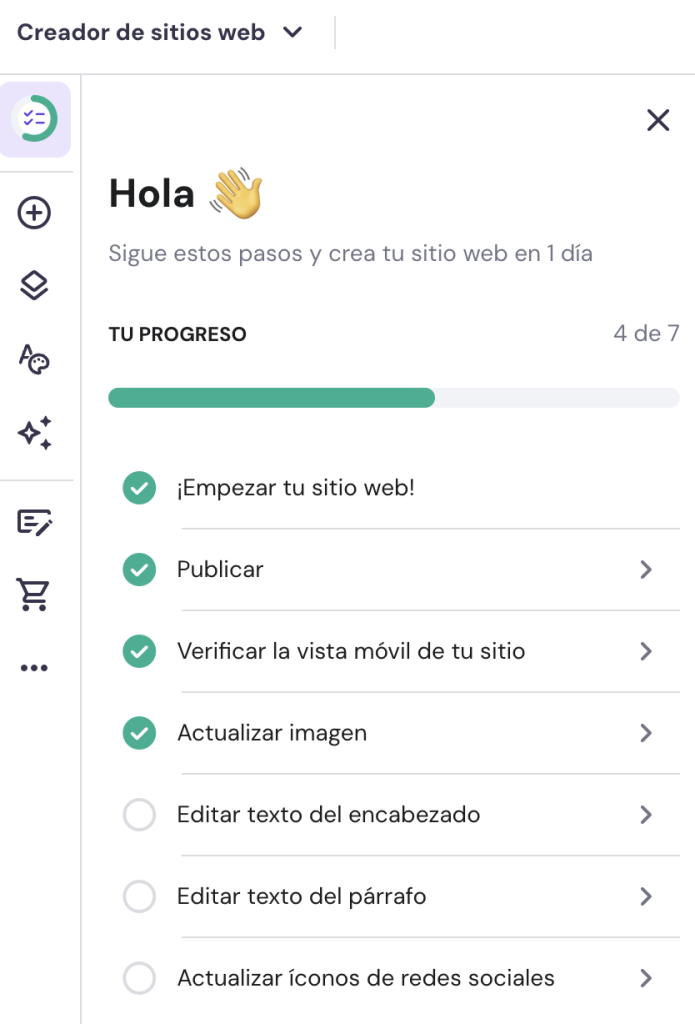Open the 'Creador de sitios web' dropdown
Image resolution: width=695 pixels, height=1024 pixels.
pos(291,32)
